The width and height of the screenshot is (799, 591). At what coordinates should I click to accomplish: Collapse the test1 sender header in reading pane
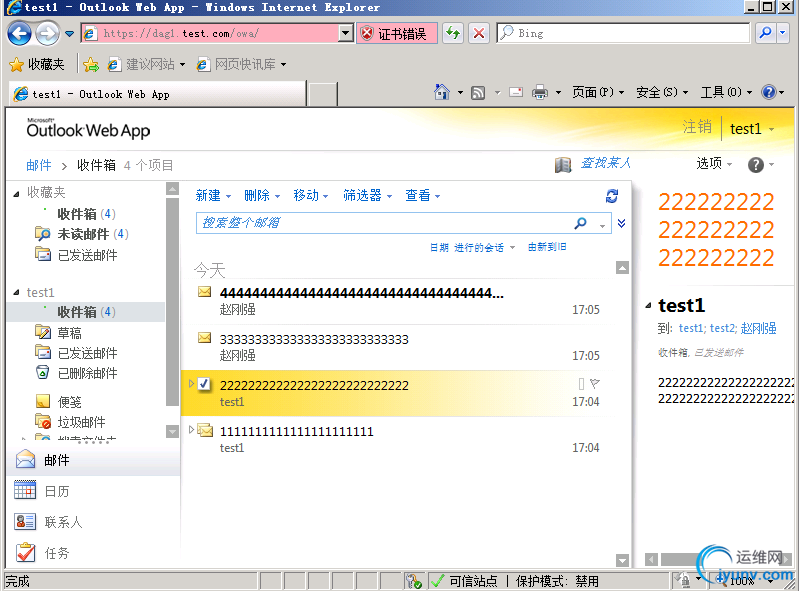click(x=648, y=306)
